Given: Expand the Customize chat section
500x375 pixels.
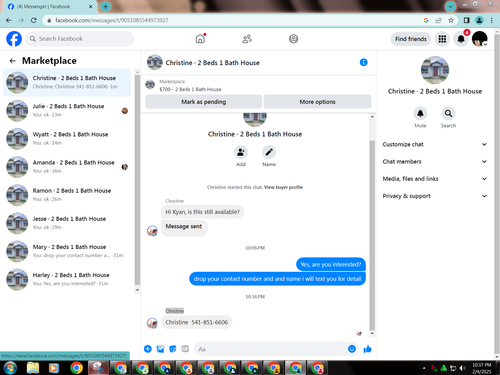Looking at the screenshot, I should (435, 144).
